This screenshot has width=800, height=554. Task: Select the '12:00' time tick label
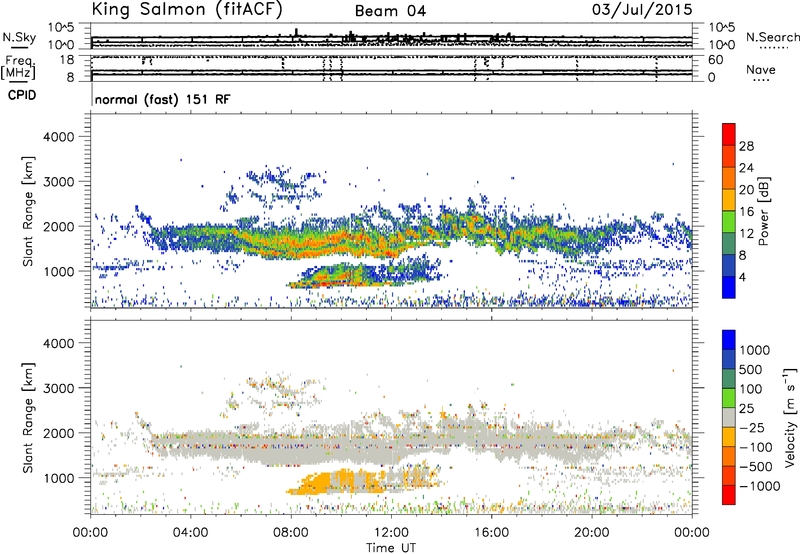pos(391,533)
